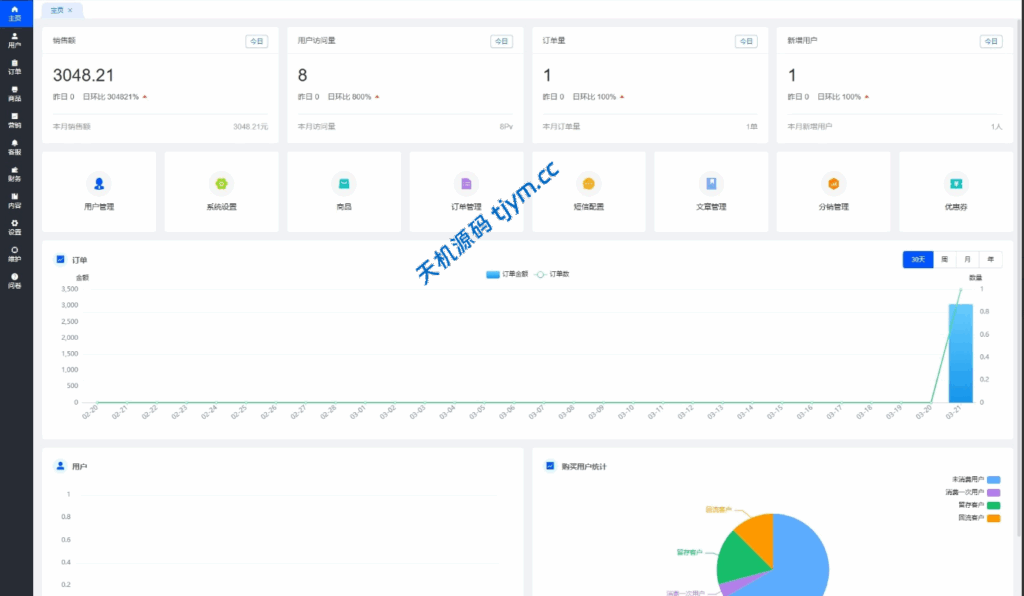The width and height of the screenshot is (1024, 596).
Task: Expand 设置 menu in sidebar
Action: pos(15,226)
